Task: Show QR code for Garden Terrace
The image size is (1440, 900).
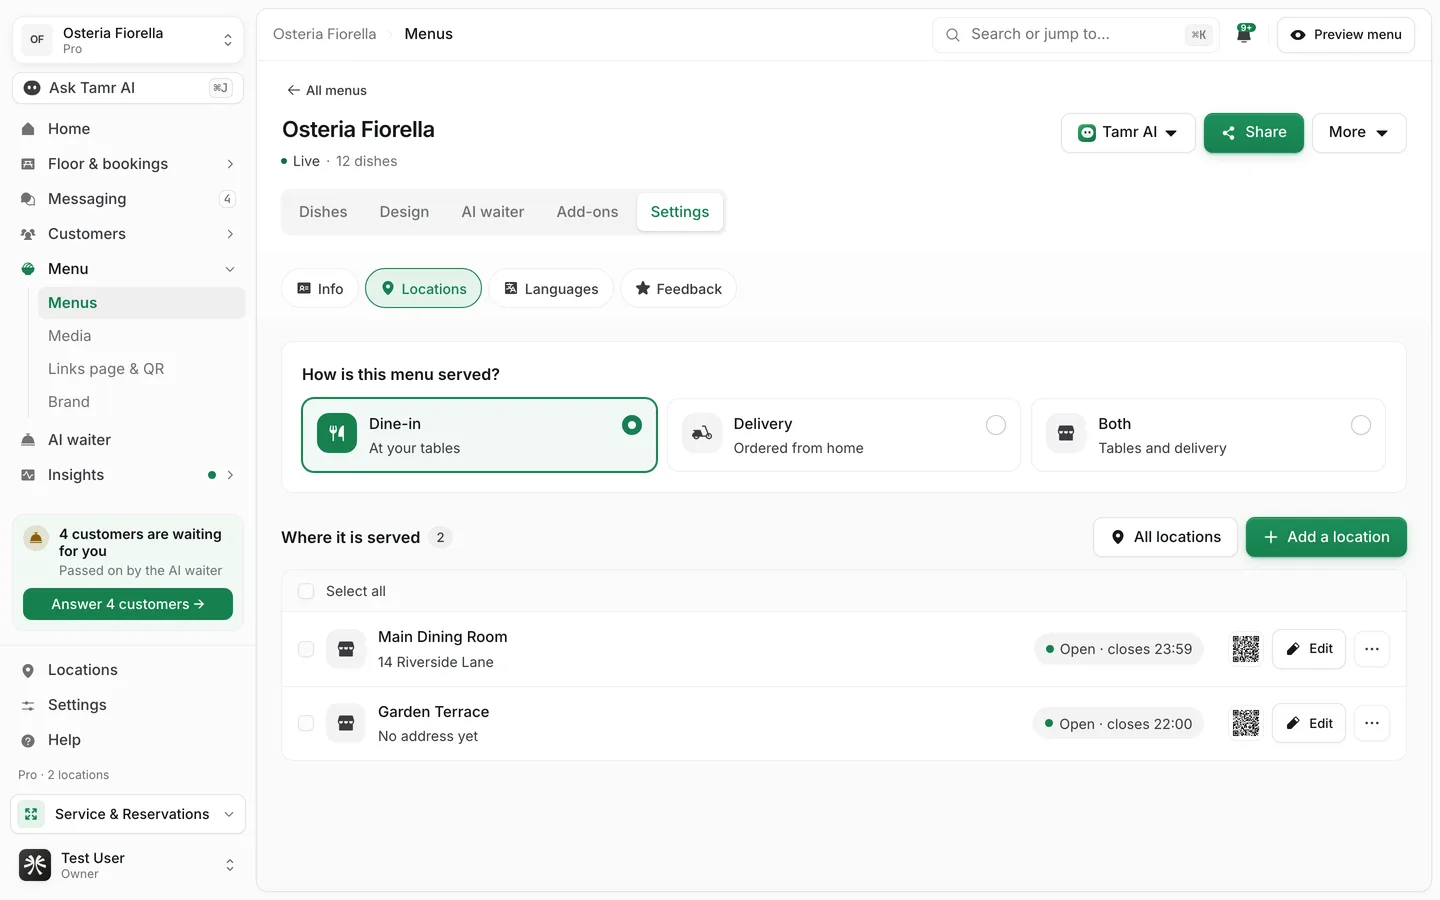Action: (1246, 723)
